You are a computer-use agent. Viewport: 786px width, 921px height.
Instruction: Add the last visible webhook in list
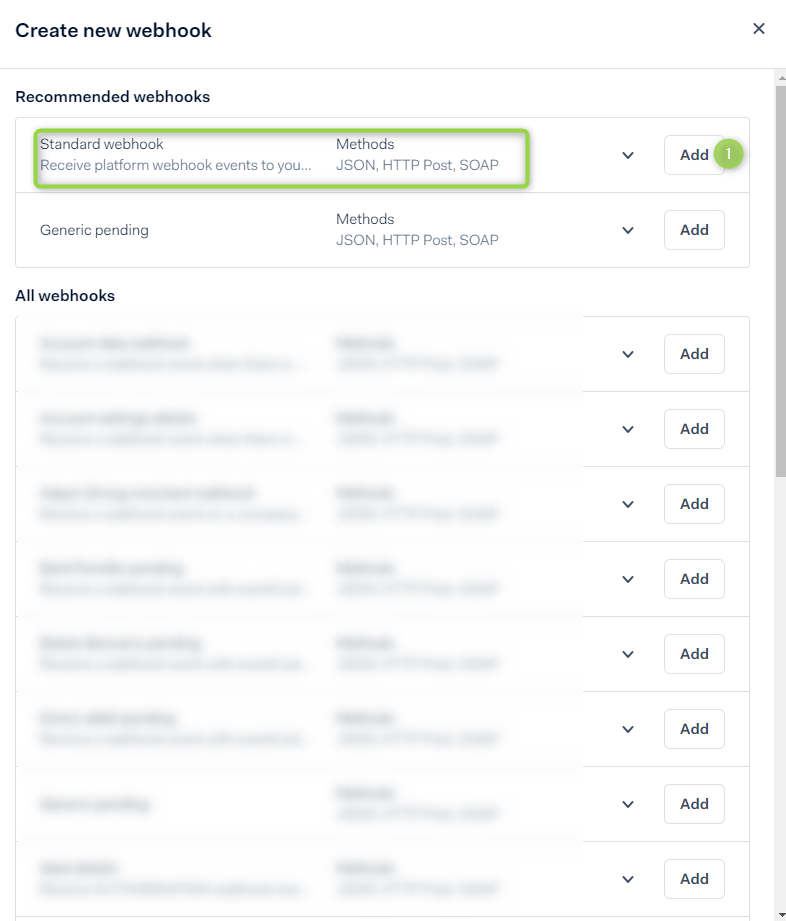[x=694, y=879]
